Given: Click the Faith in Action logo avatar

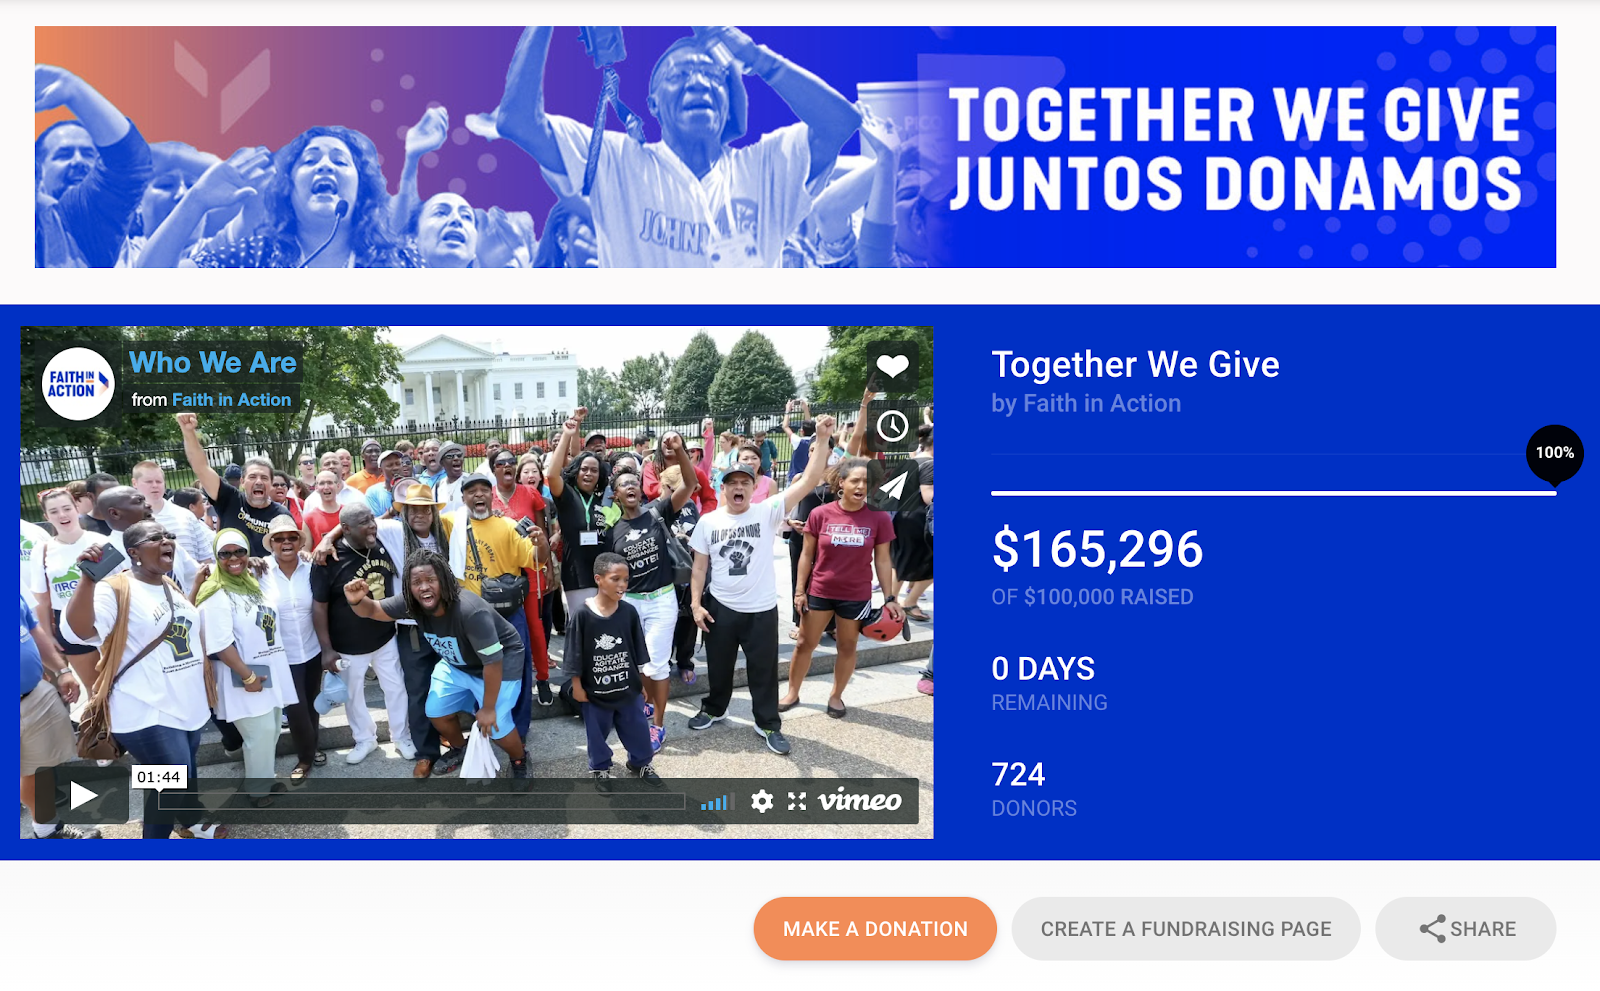Looking at the screenshot, I should [x=77, y=384].
